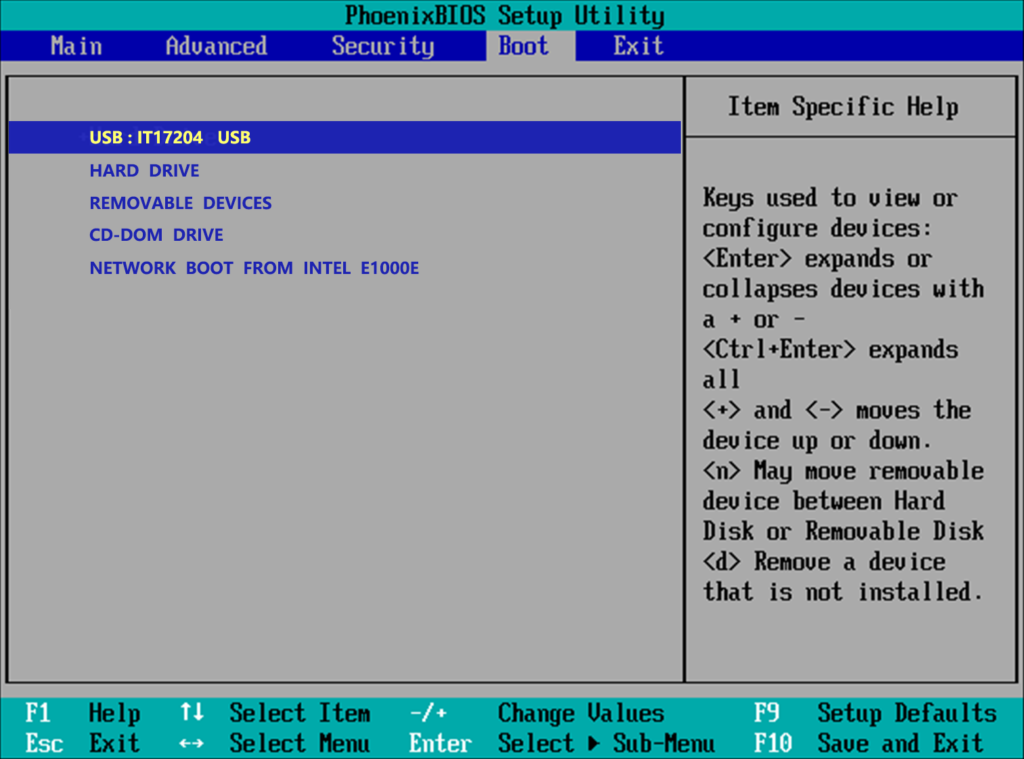Click the F10 Save and Exit shortcut
The height and width of the screenshot is (759, 1024).
point(869,743)
